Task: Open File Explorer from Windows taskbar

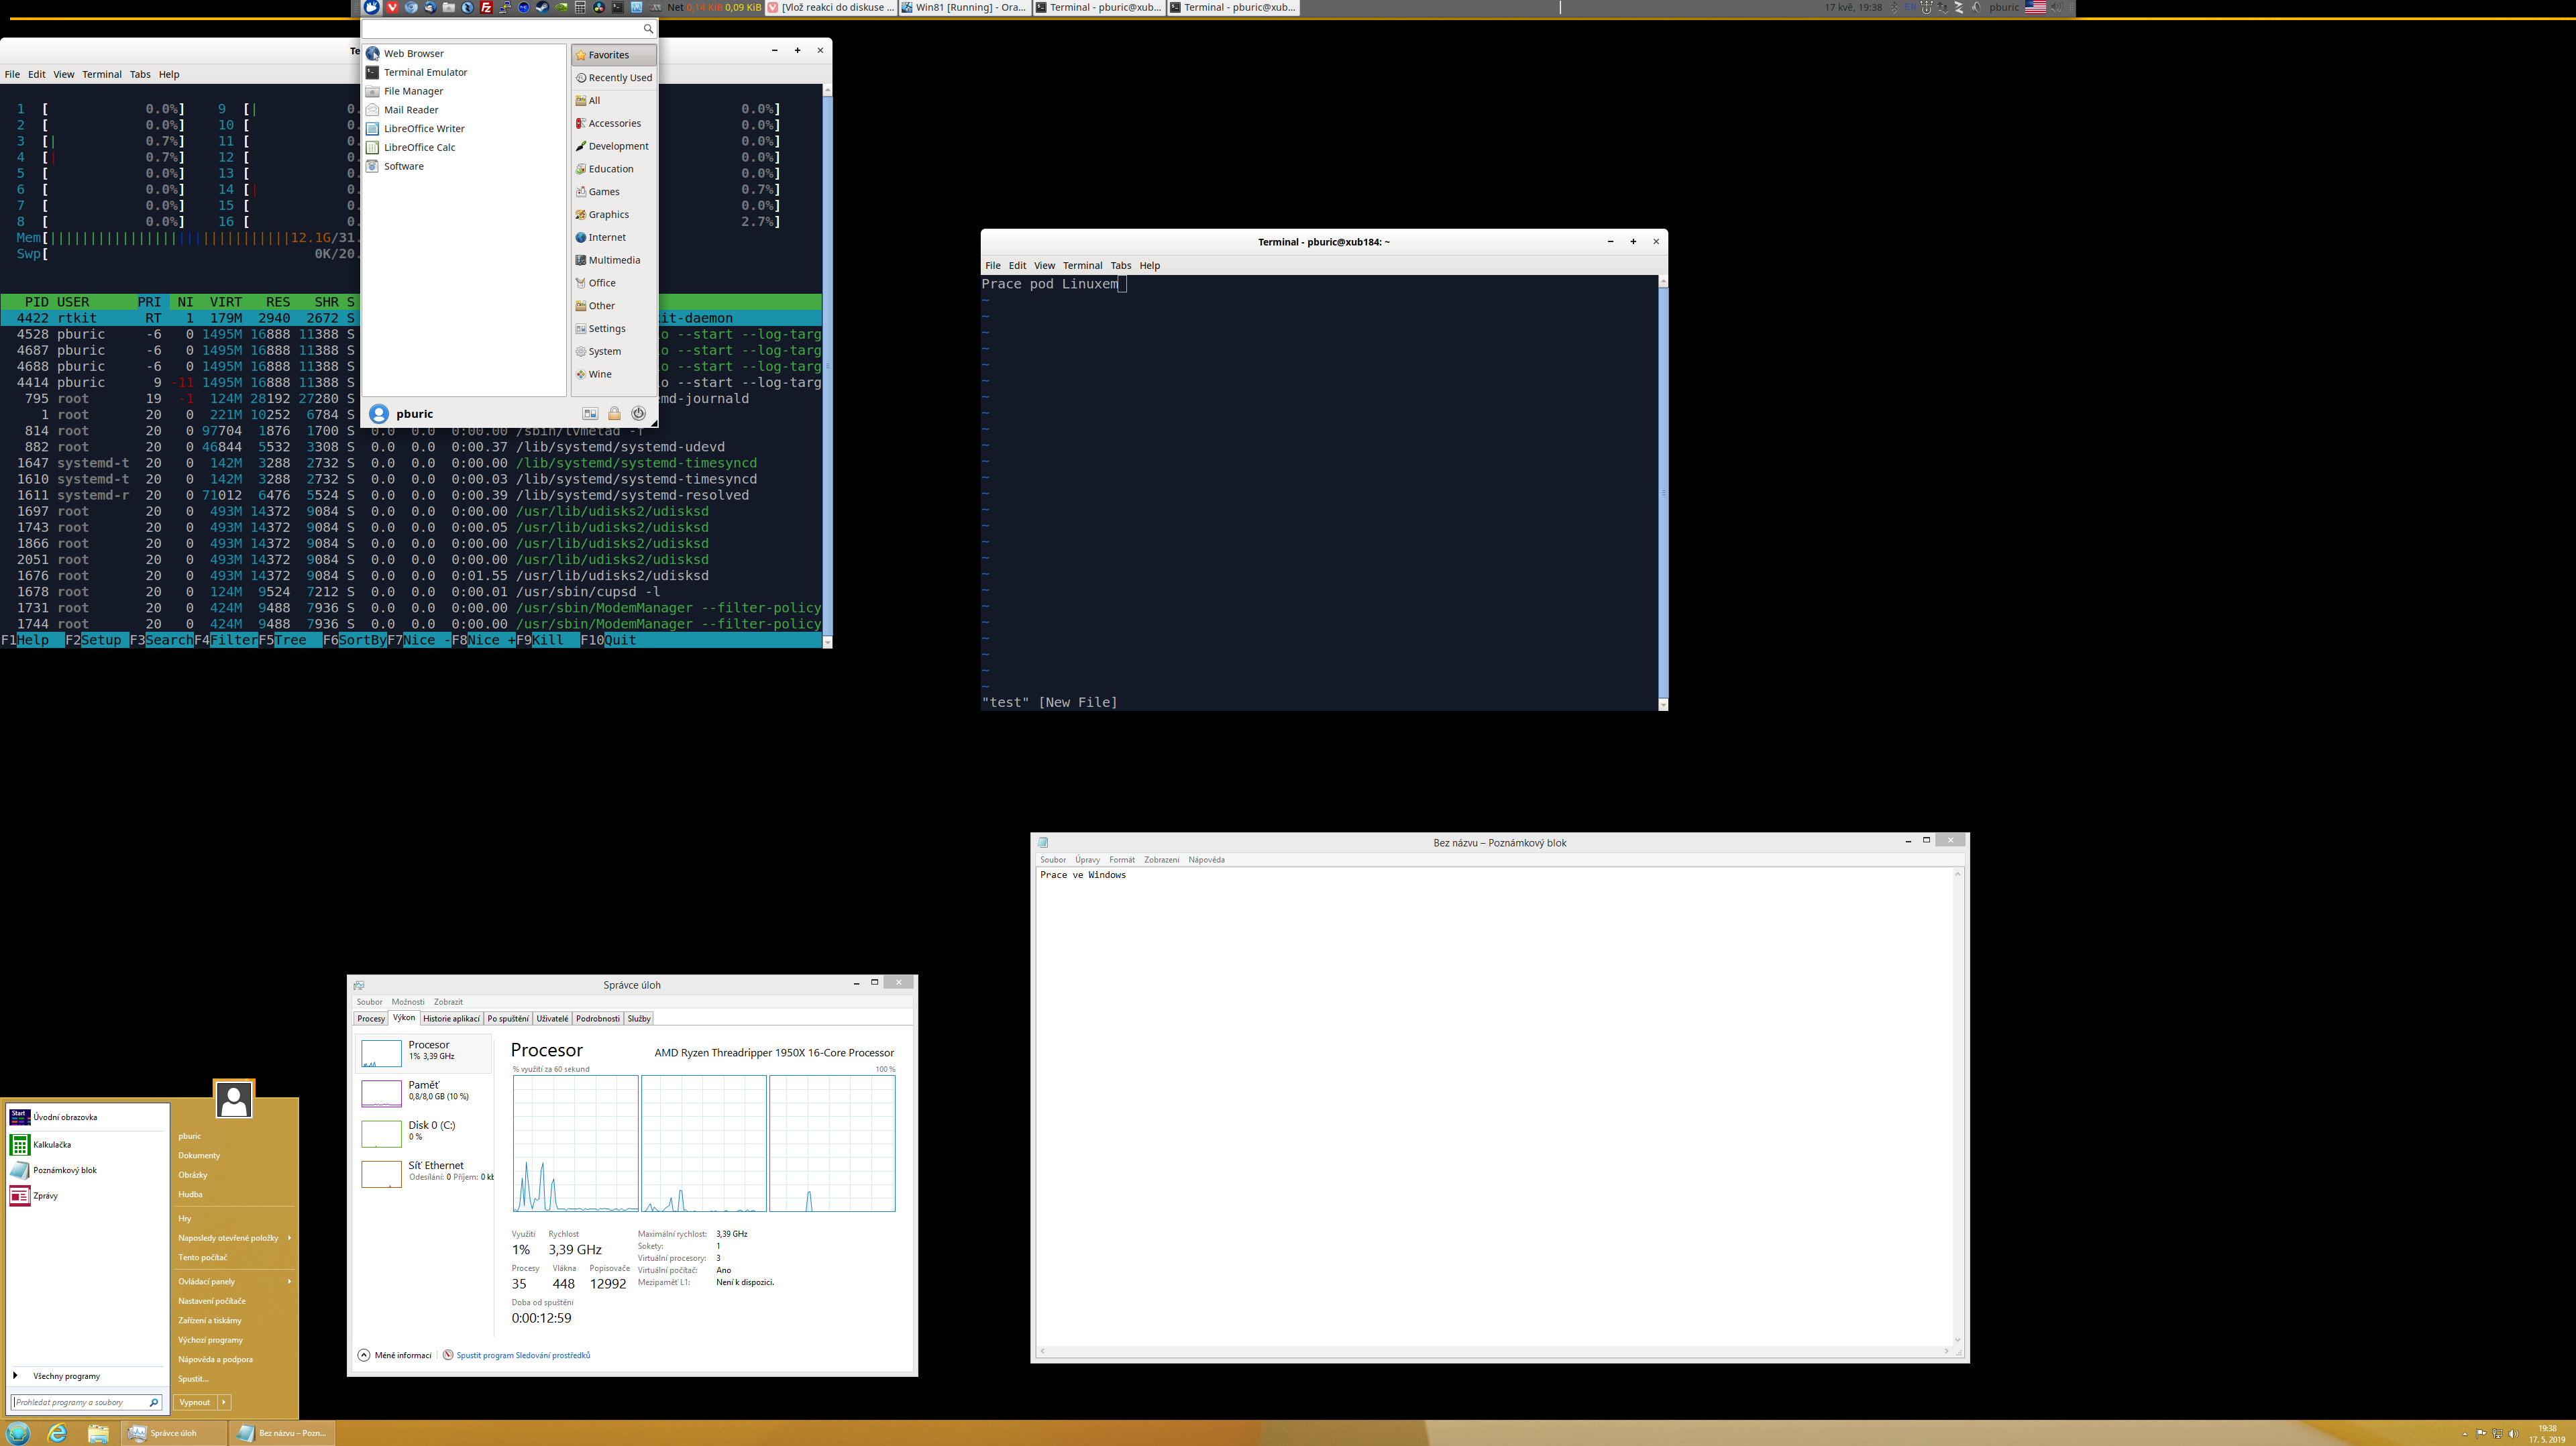Action: (x=98, y=1433)
